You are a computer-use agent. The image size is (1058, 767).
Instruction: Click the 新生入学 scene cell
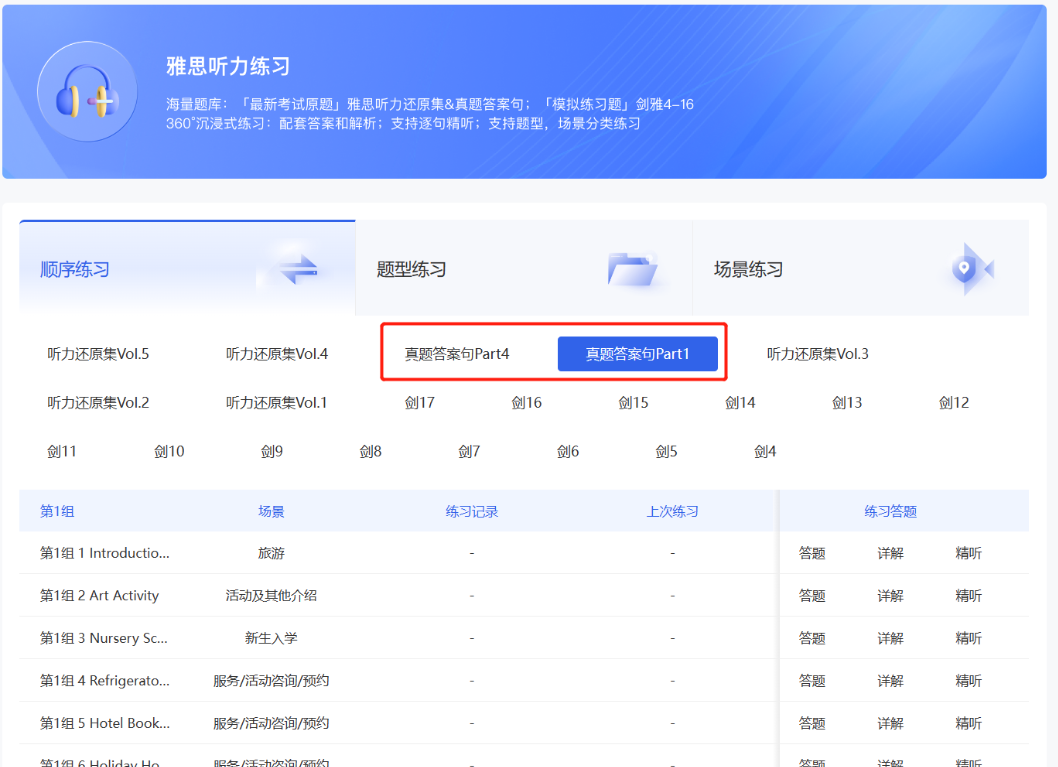pos(271,638)
